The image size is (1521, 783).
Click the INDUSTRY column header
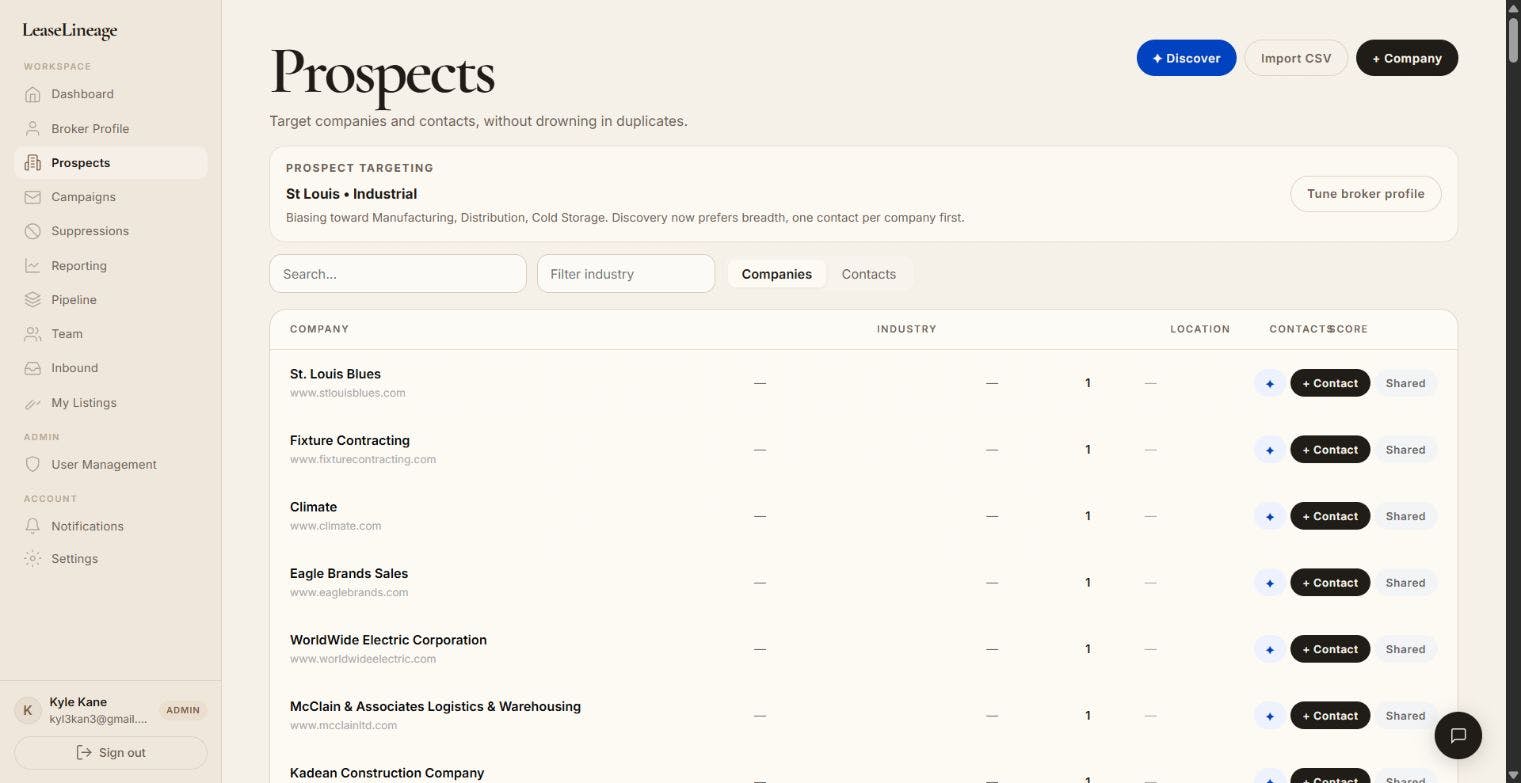click(907, 329)
